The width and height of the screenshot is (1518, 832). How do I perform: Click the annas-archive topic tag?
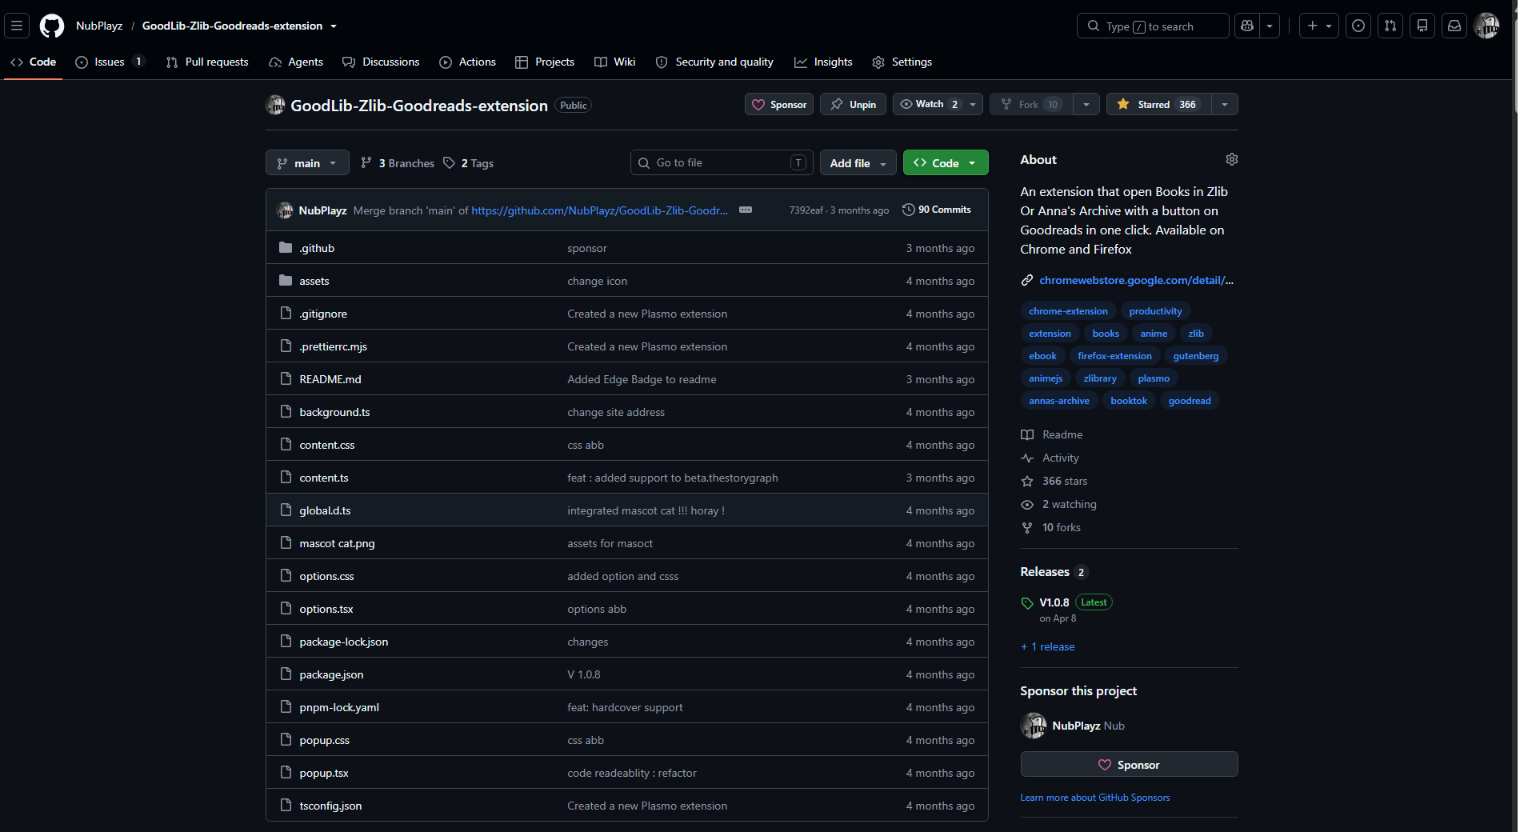1059,401
